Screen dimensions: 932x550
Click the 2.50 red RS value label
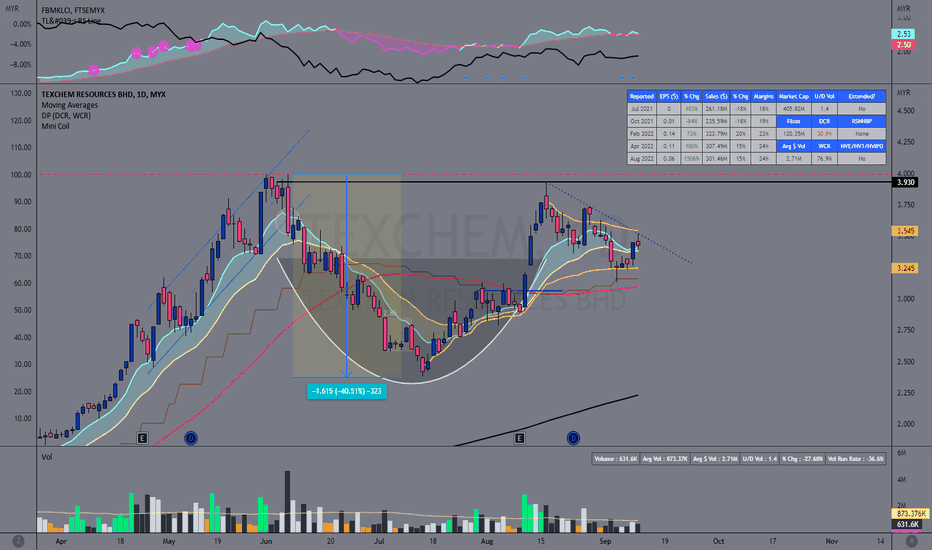pyautogui.click(x=903, y=45)
